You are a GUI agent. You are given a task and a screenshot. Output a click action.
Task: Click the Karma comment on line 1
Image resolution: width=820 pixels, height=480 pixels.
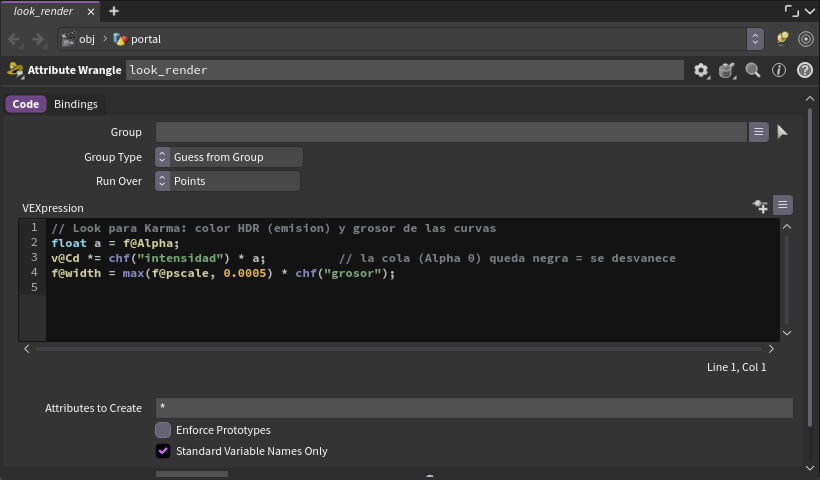[x=274, y=228]
